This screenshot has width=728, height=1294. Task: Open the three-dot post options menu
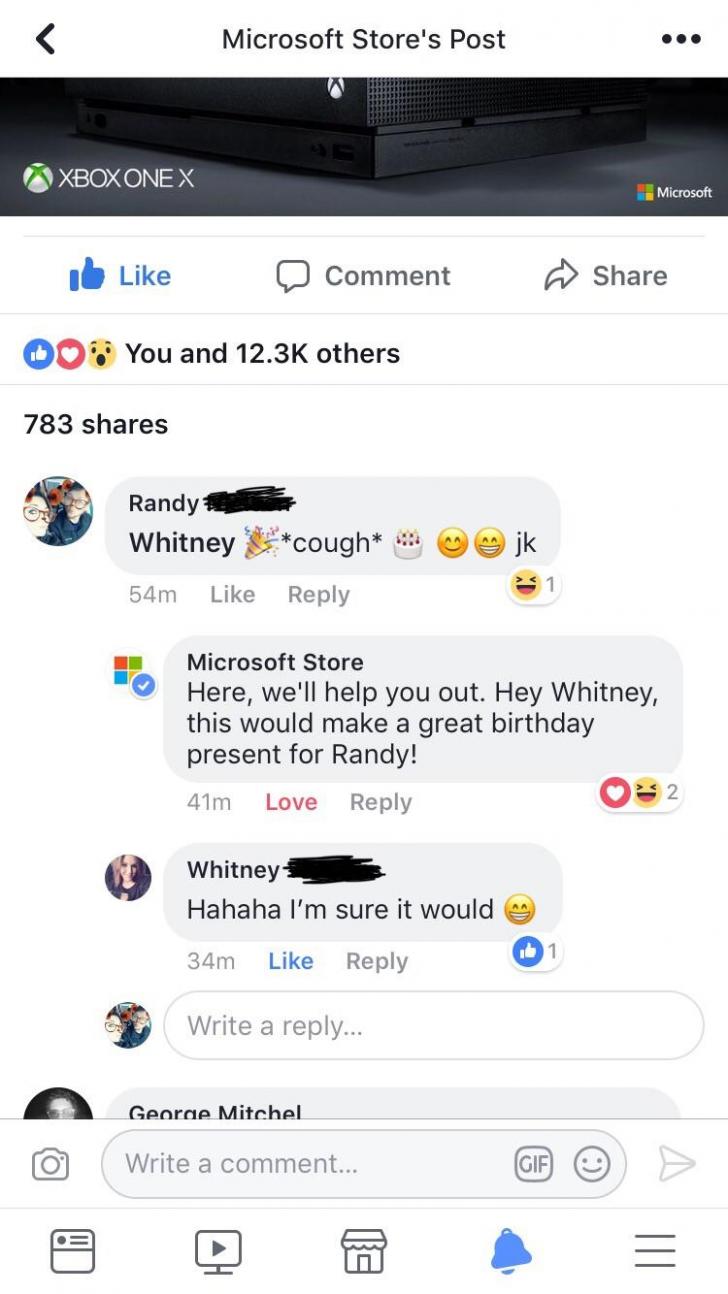point(681,39)
